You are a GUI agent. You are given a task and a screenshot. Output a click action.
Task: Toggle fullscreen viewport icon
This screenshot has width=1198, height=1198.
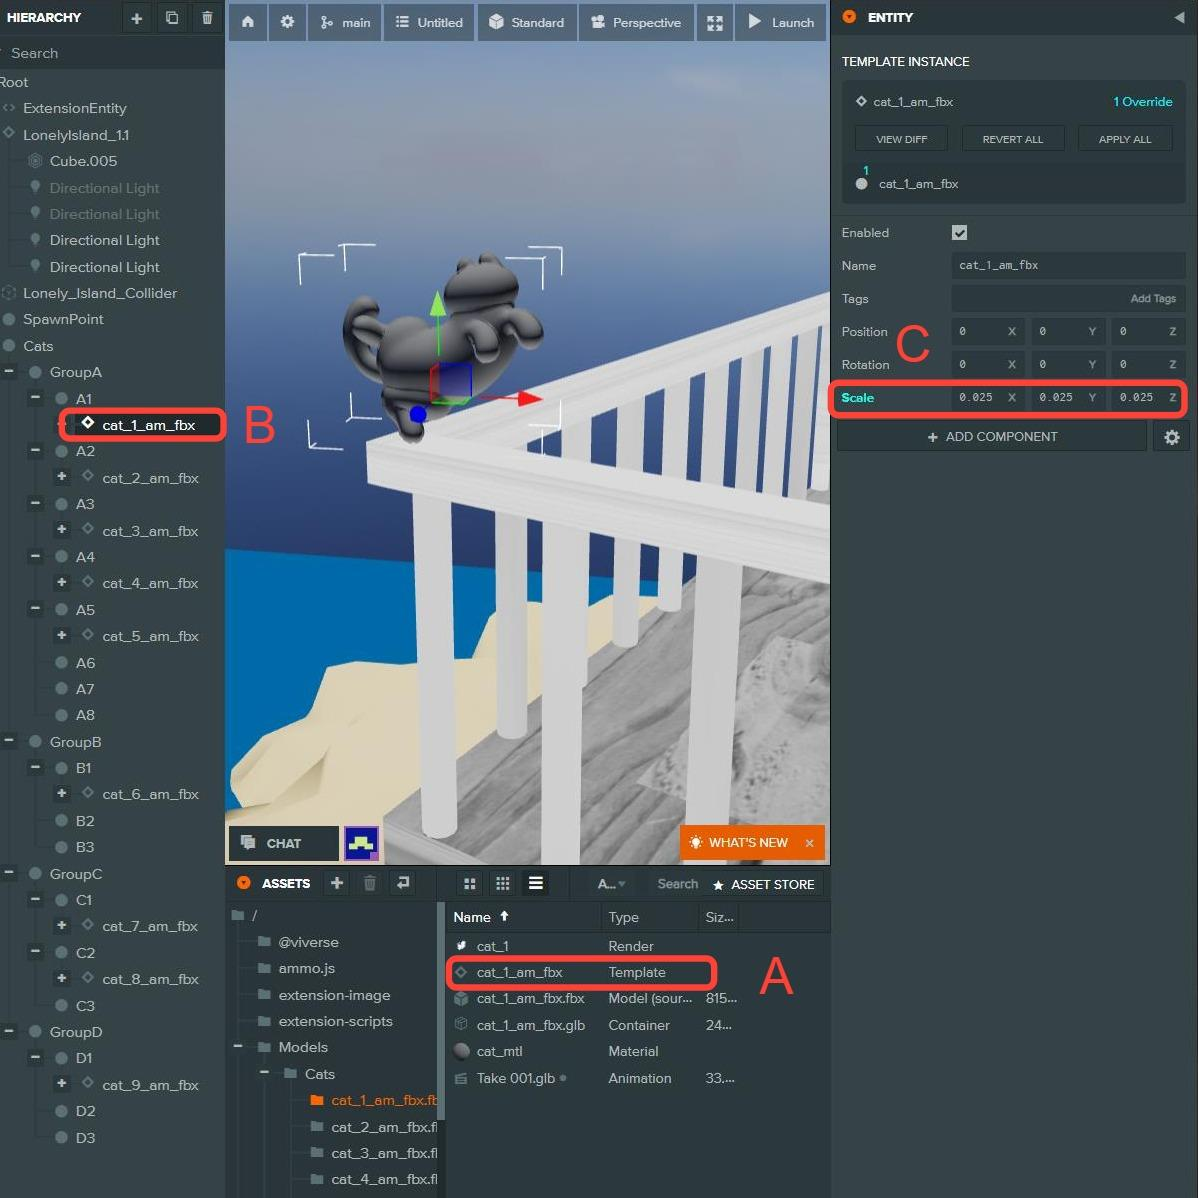714,22
